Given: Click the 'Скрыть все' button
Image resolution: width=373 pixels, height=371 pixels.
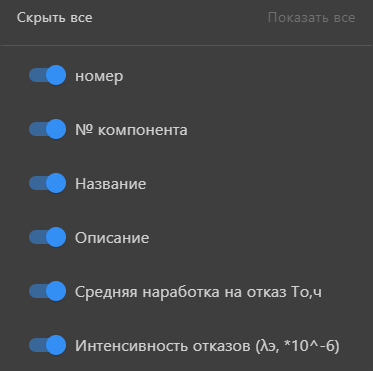Looking at the screenshot, I should pos(54,18).
